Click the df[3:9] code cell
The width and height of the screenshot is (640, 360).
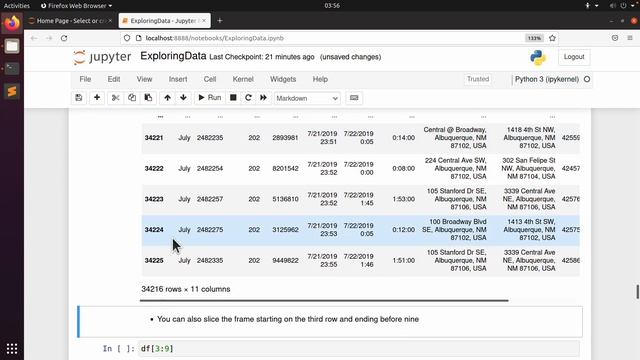pyautogui.click(x=358, y=349)
